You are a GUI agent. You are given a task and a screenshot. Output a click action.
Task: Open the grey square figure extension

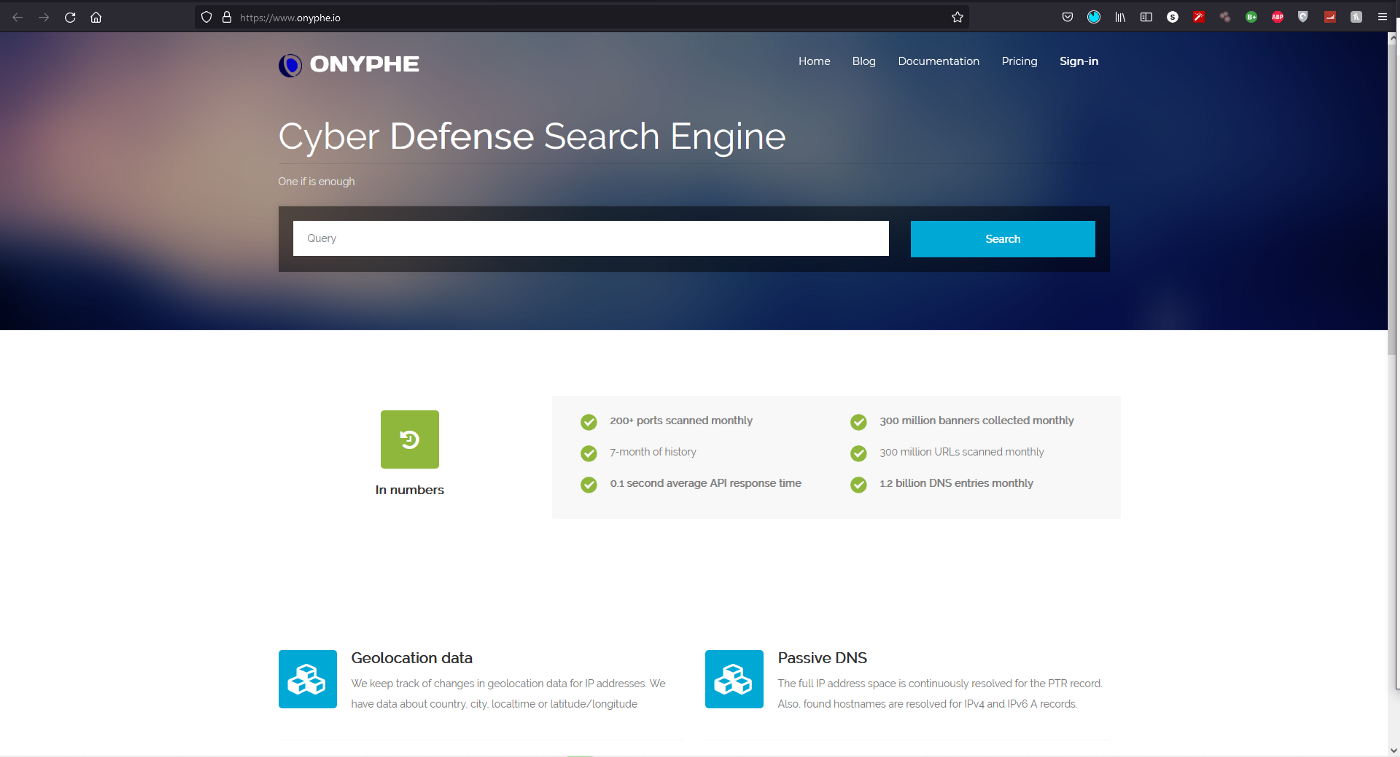click(1356, 17)
